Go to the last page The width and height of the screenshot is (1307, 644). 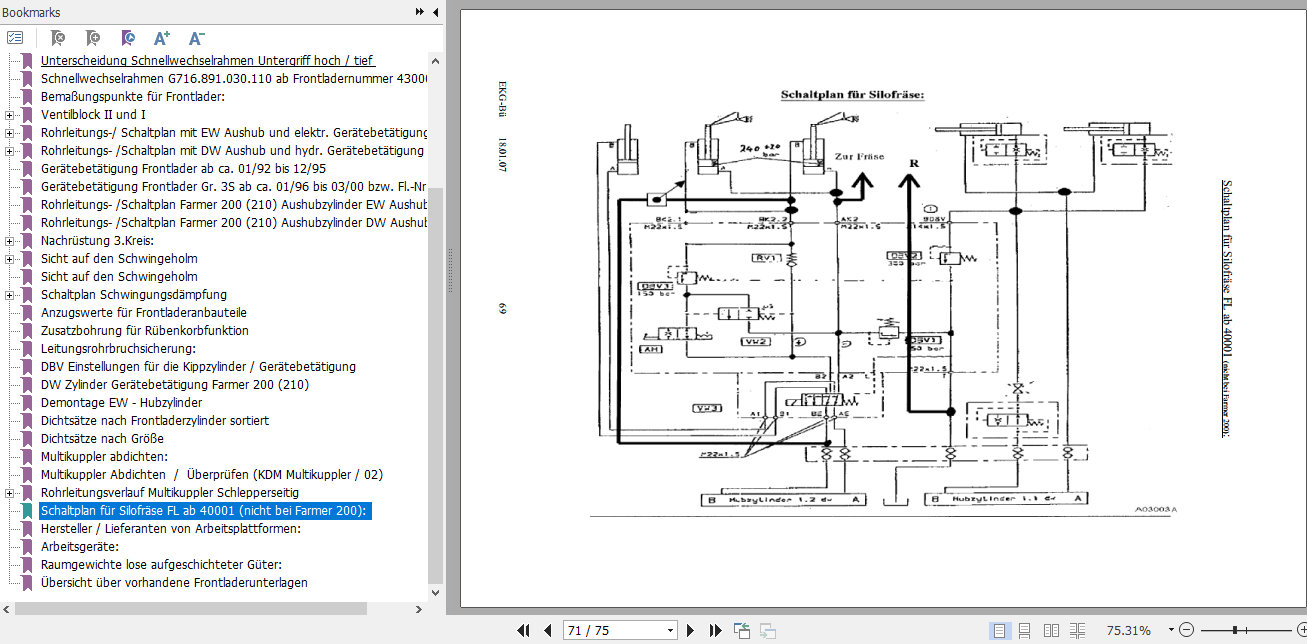[x=715, y=630]
